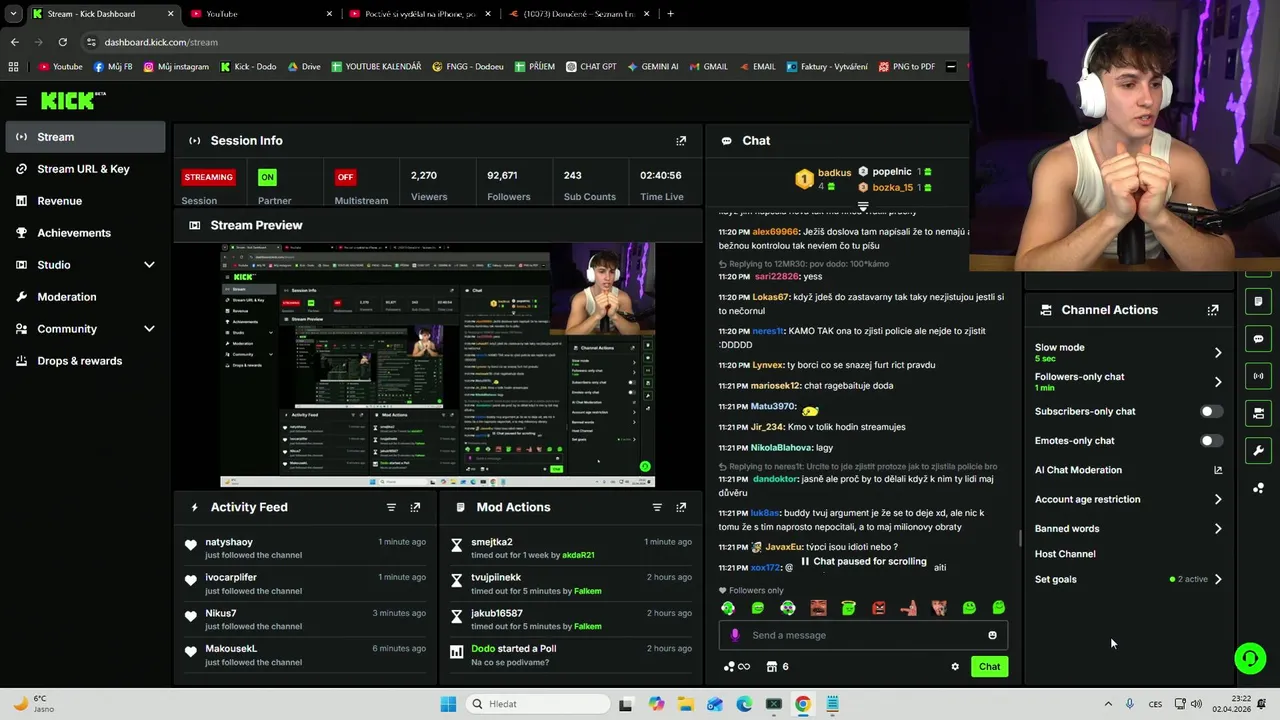Click the purple microphone icon in message box
The image size is (1280, 720).
click(x=735, y=635)
